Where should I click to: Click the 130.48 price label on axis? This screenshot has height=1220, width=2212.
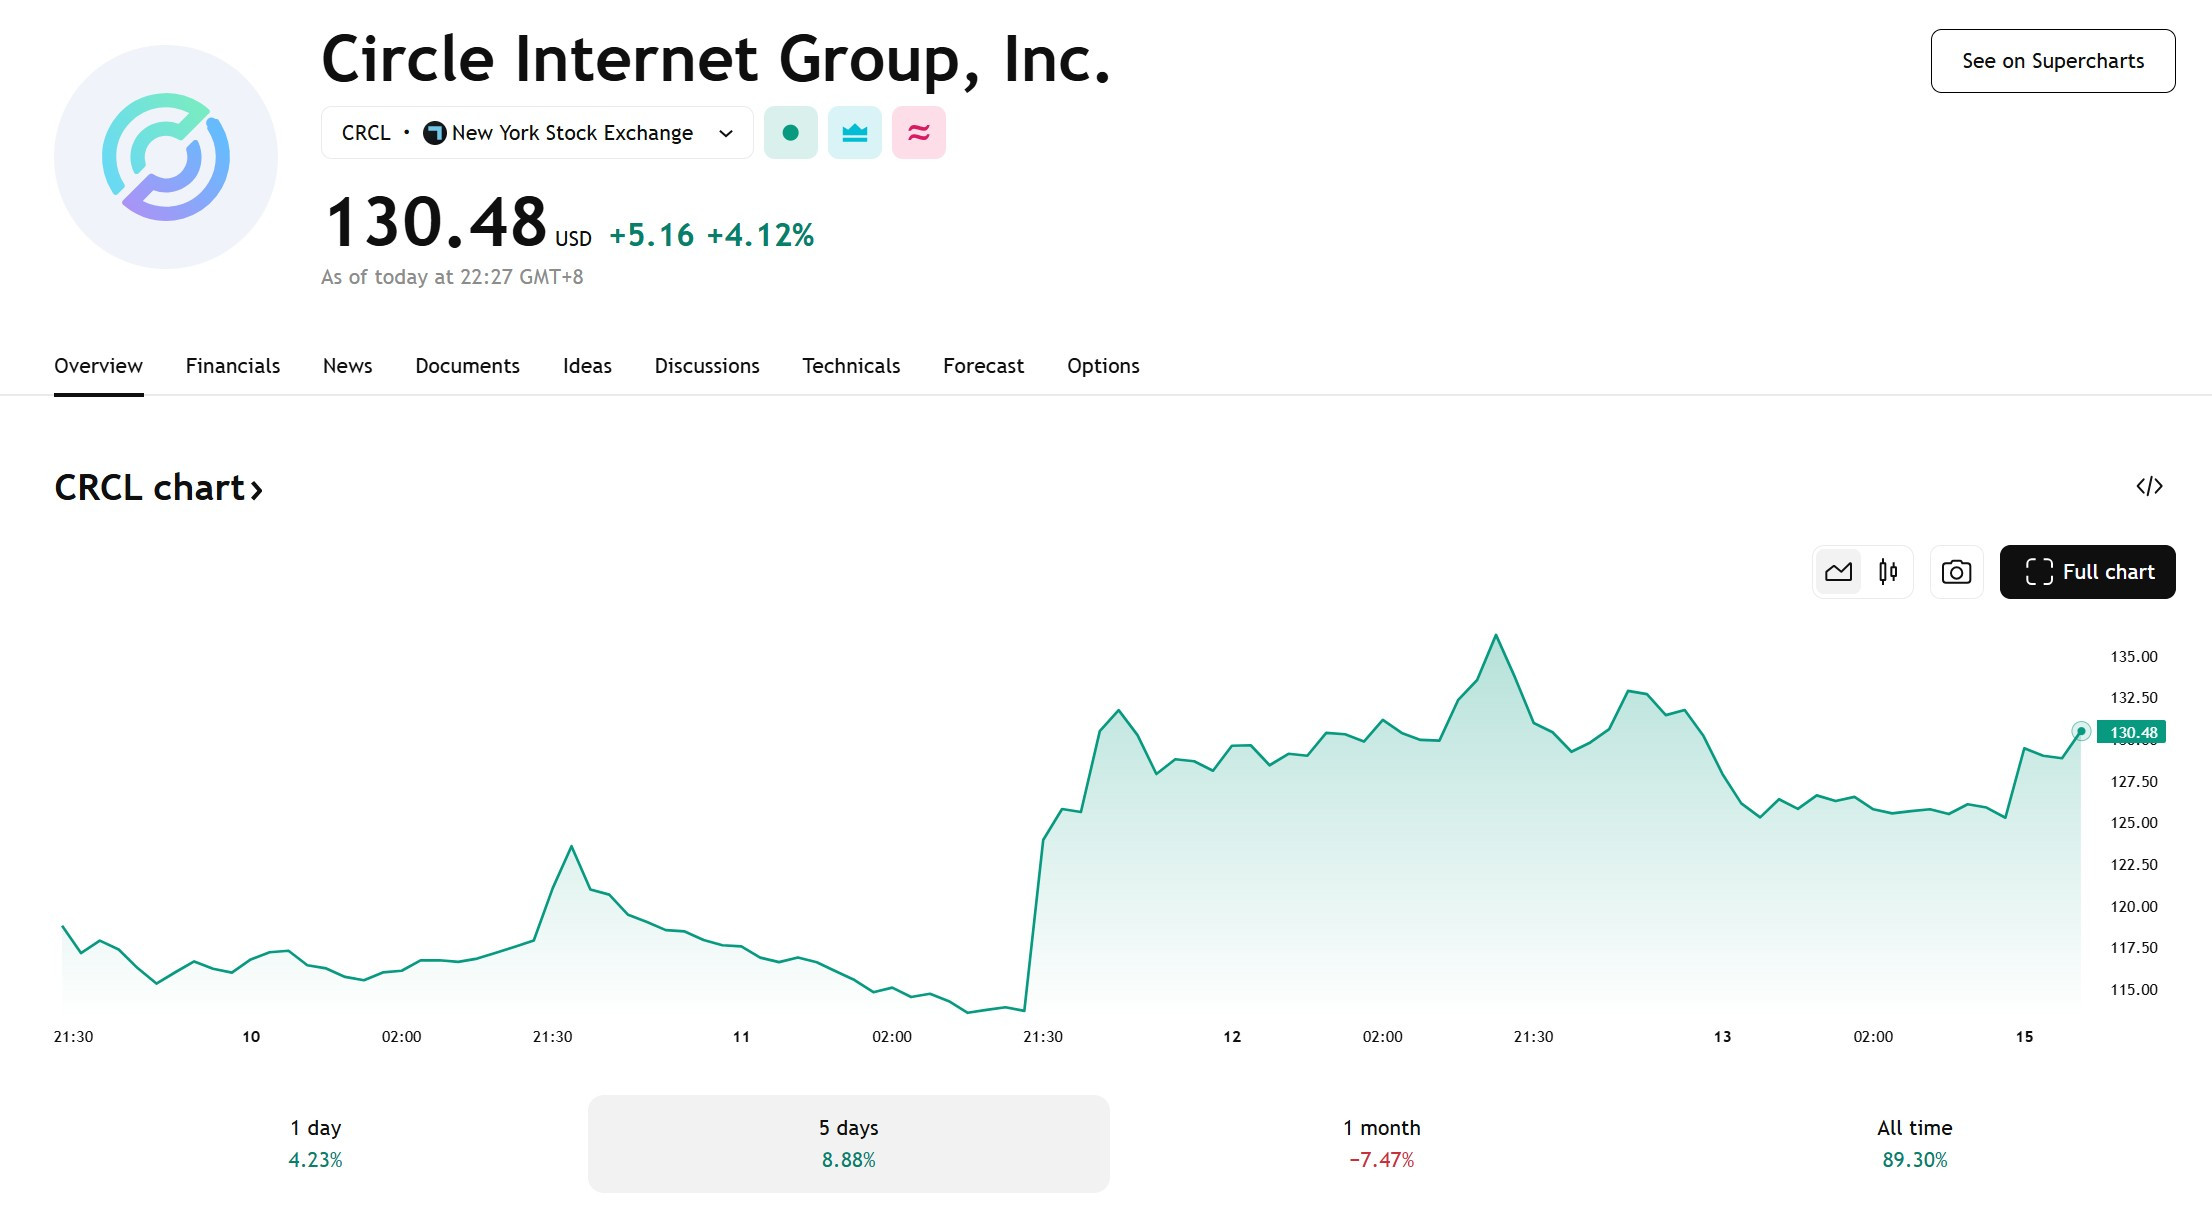pyautogui.click(x=2131, y=732)
